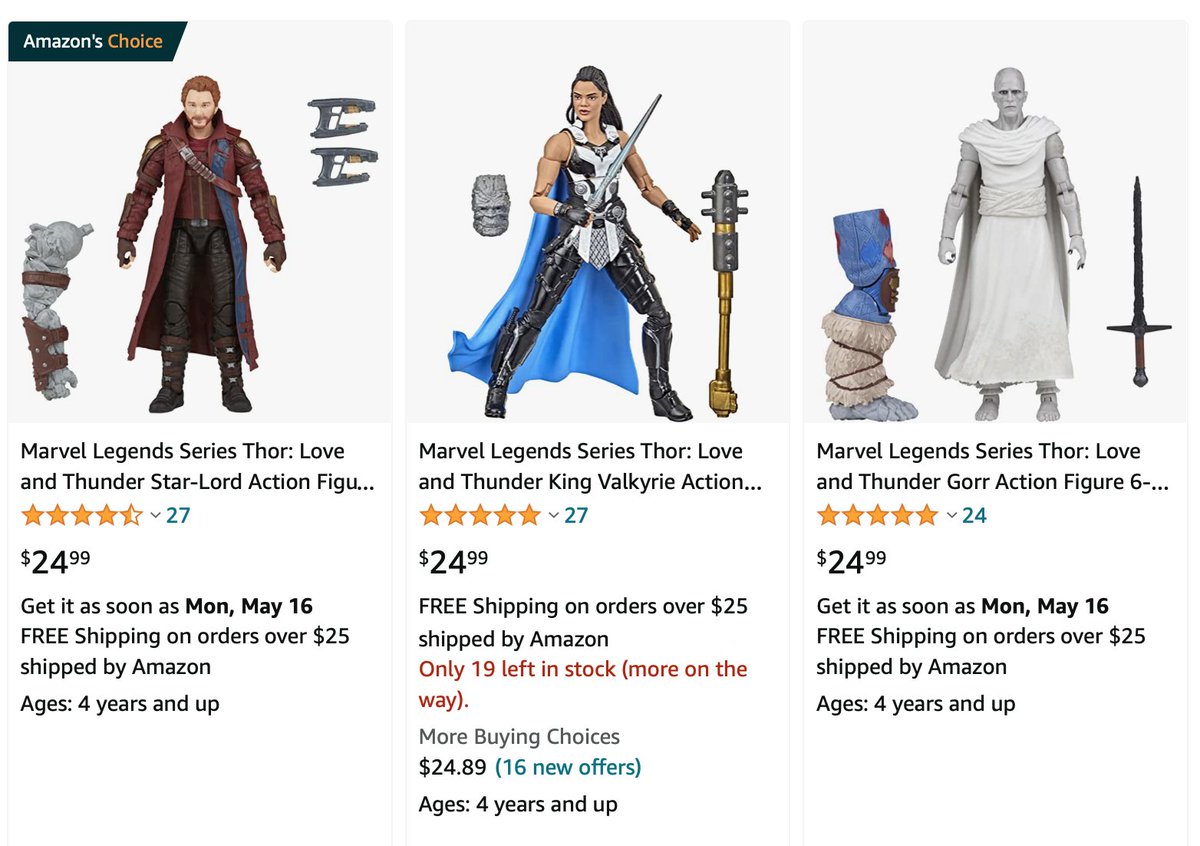
Task: Click the King Valkyrie $24.99 price
Action: (x=454, y=562)
